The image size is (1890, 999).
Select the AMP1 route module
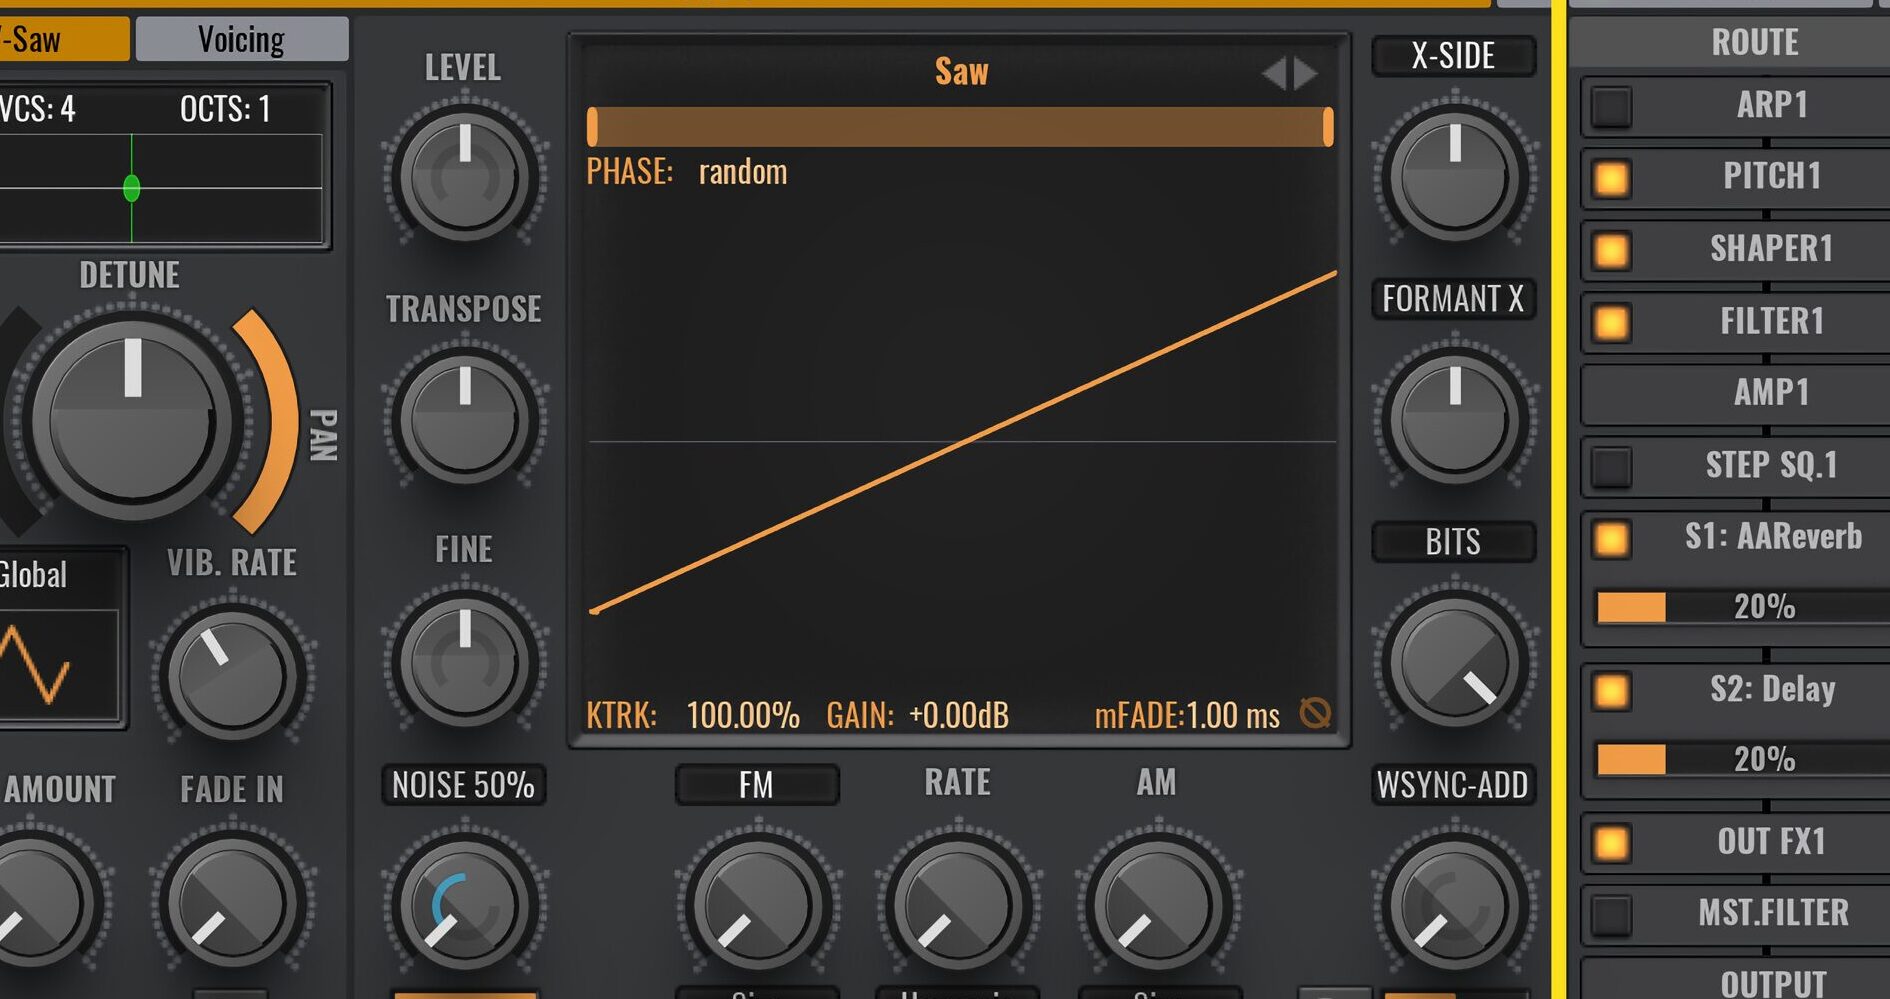[x=1735, y=393]
